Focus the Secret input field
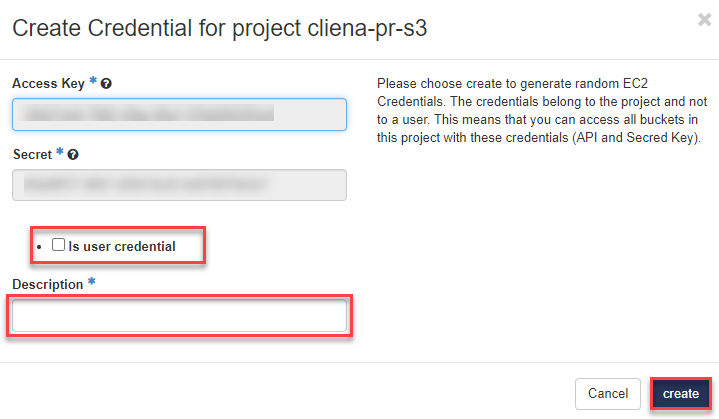Screen dimensions: 719x419 [x=179, y=185]
